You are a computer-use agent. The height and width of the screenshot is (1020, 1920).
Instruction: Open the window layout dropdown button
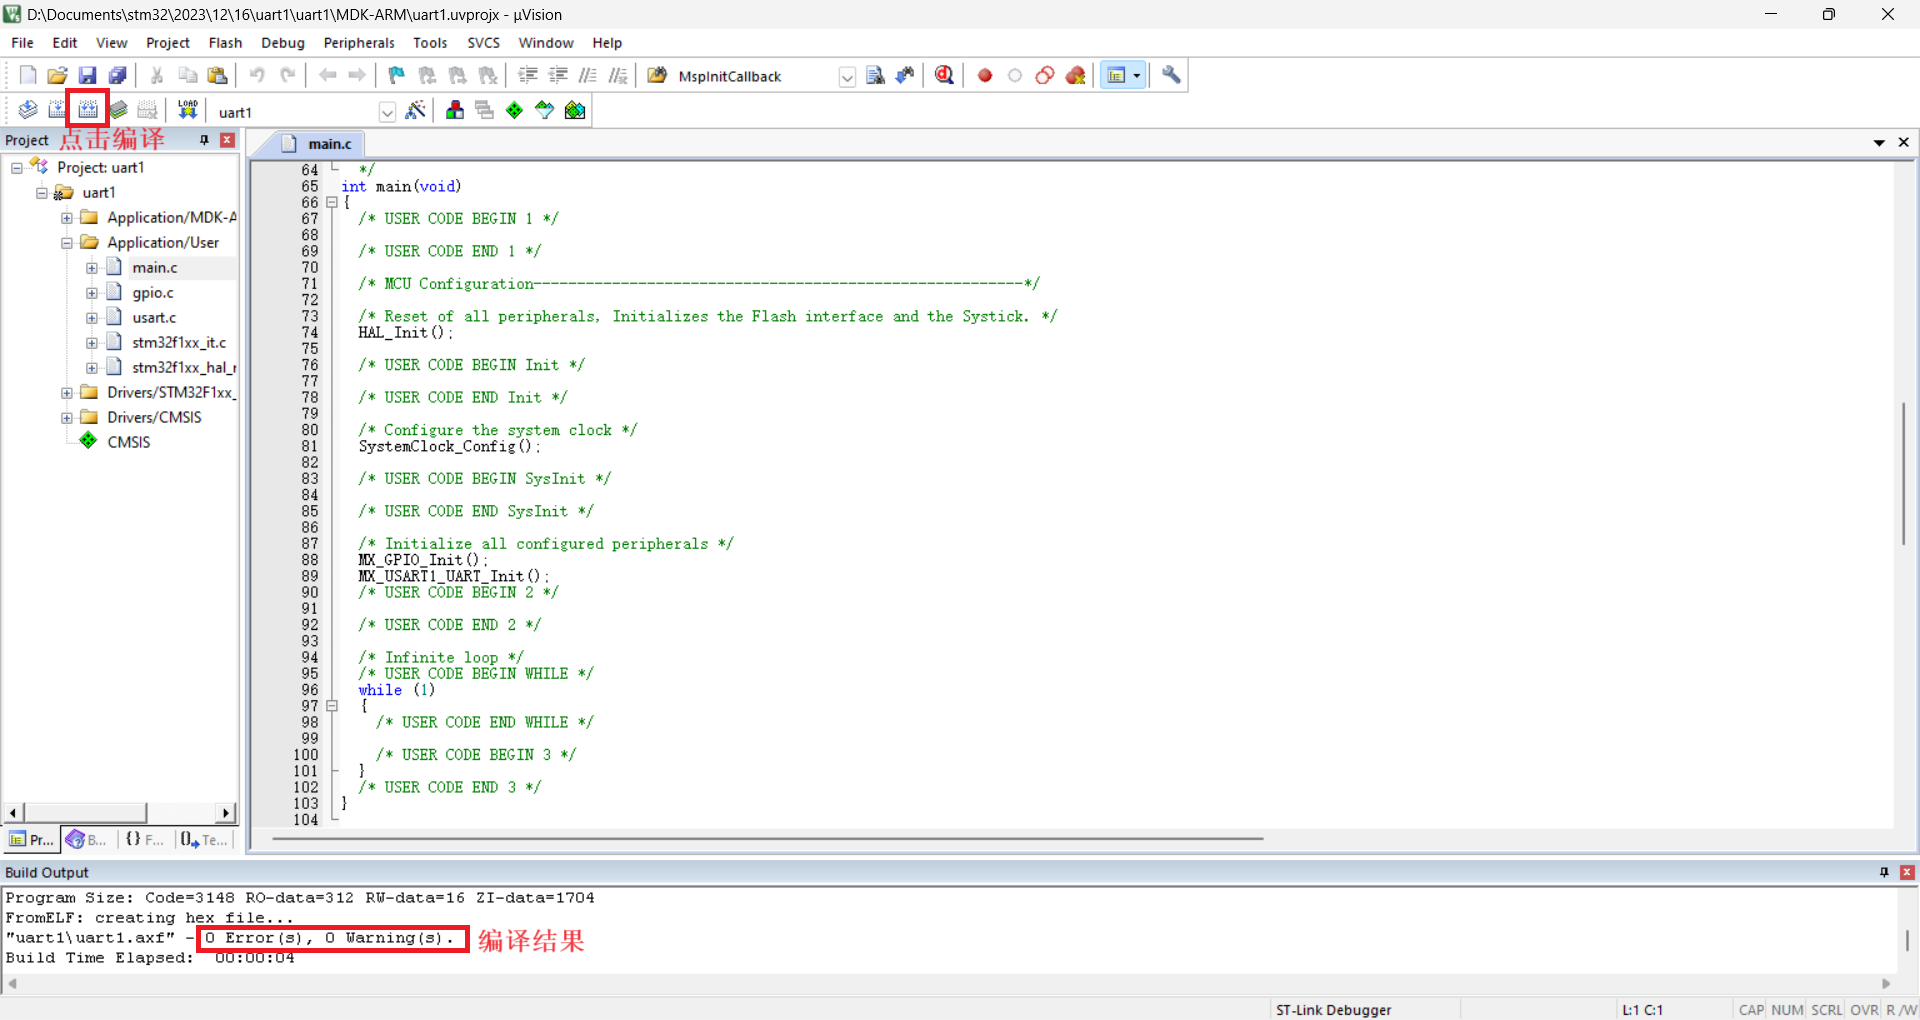(x=1137, y=76)
